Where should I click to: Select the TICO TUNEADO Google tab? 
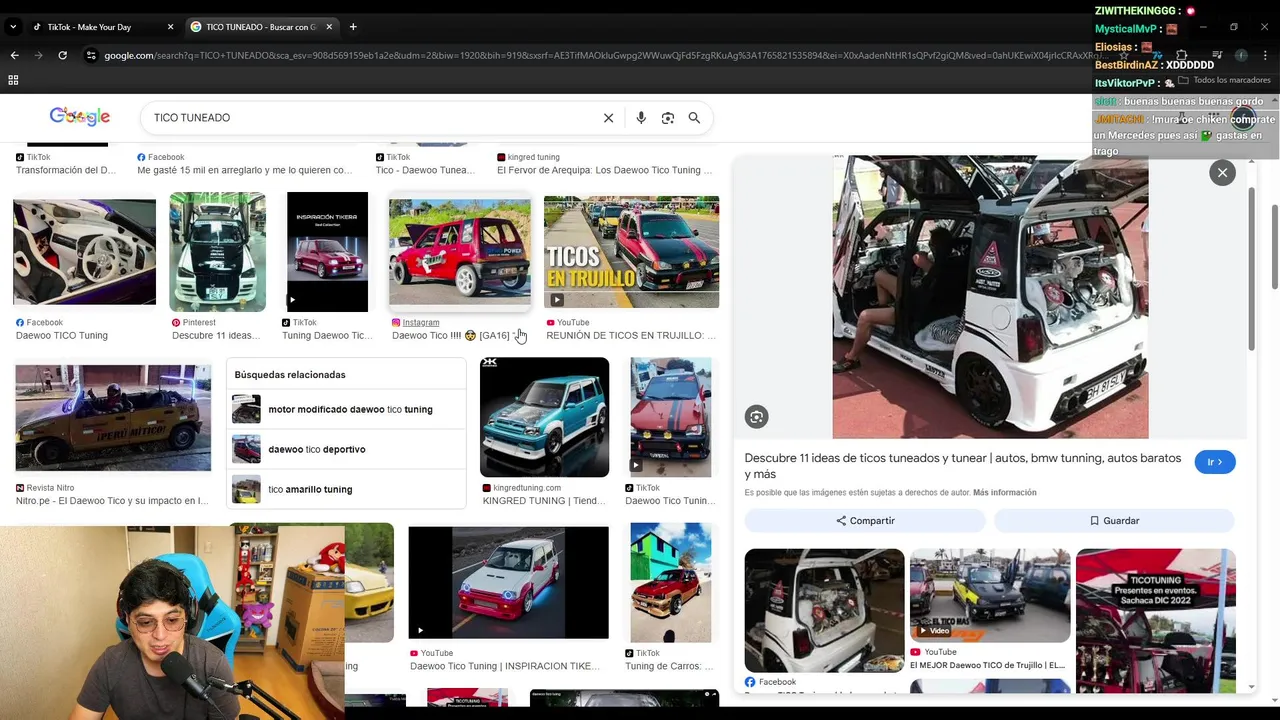[x=262, y=27]
